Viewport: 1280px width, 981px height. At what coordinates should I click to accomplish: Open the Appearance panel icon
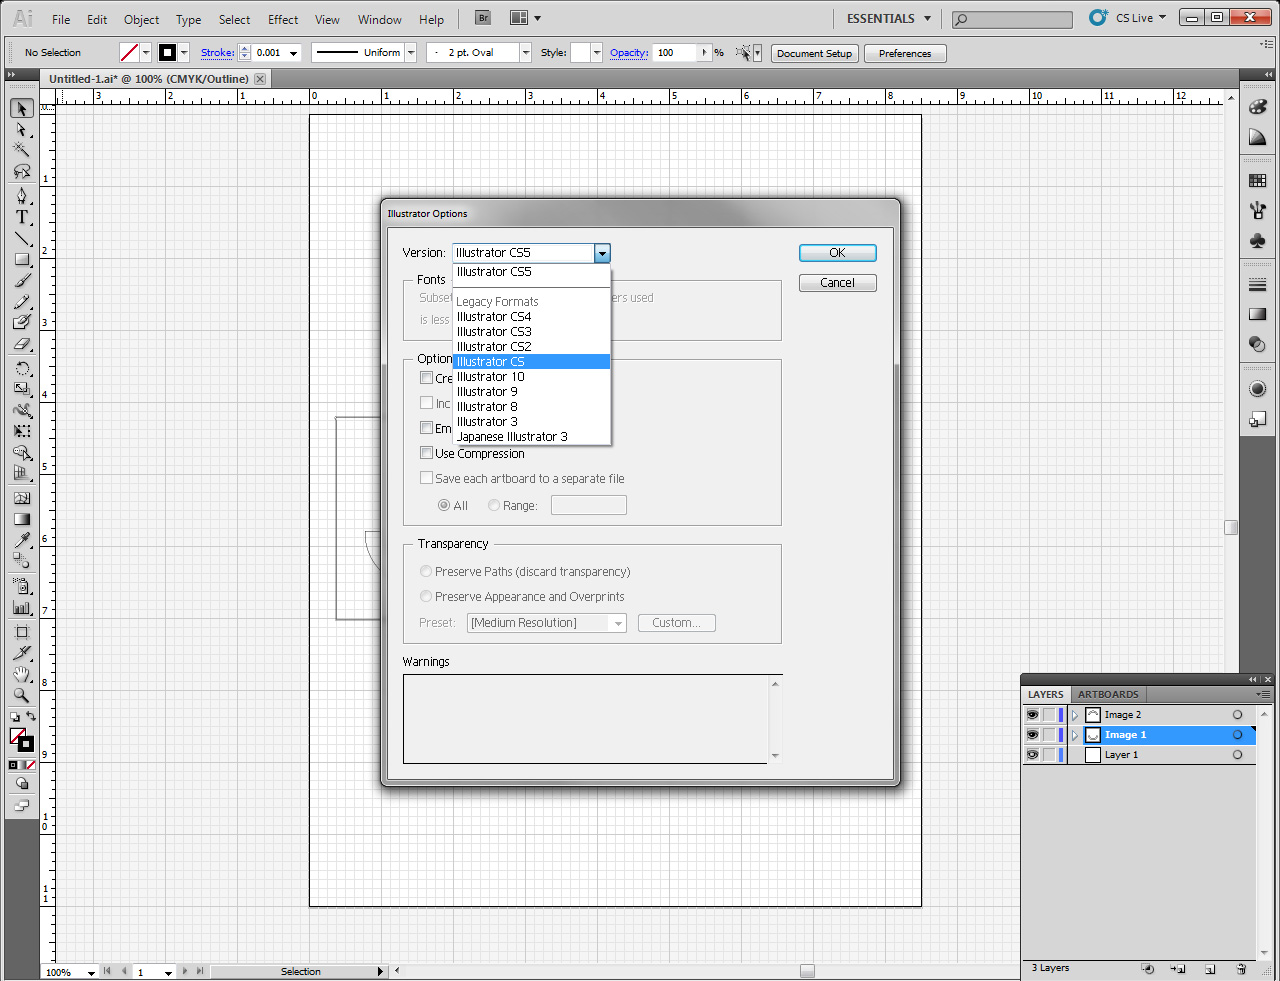[1258, 389]
